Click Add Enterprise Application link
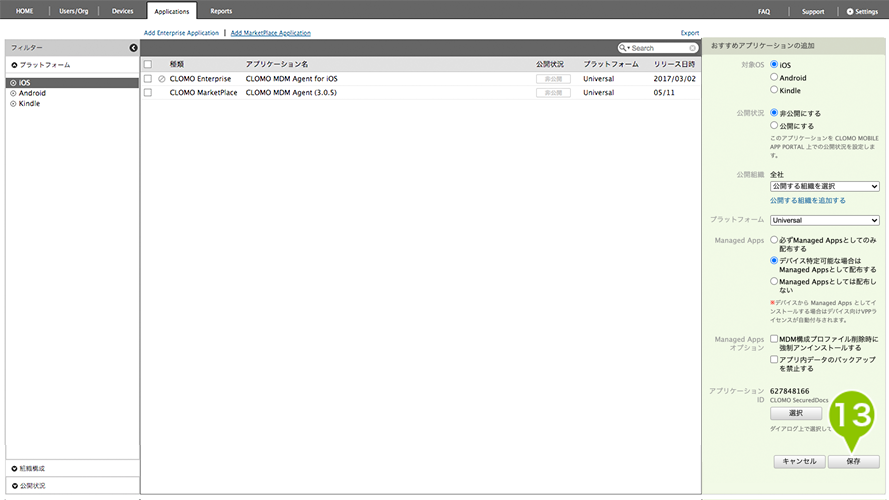This screenshot has width=889, height=500. (181, 33)
